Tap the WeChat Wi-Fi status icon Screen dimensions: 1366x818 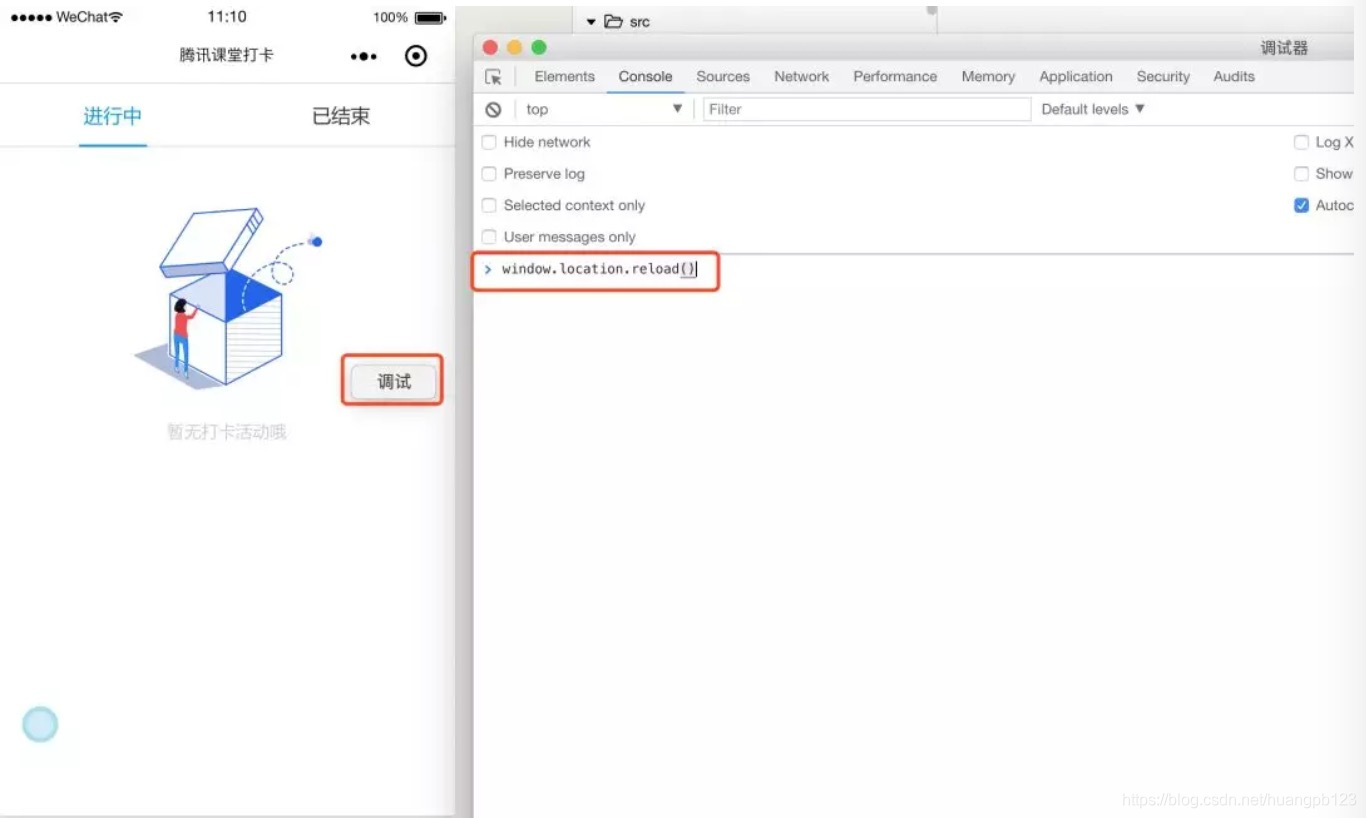(116, 17)
